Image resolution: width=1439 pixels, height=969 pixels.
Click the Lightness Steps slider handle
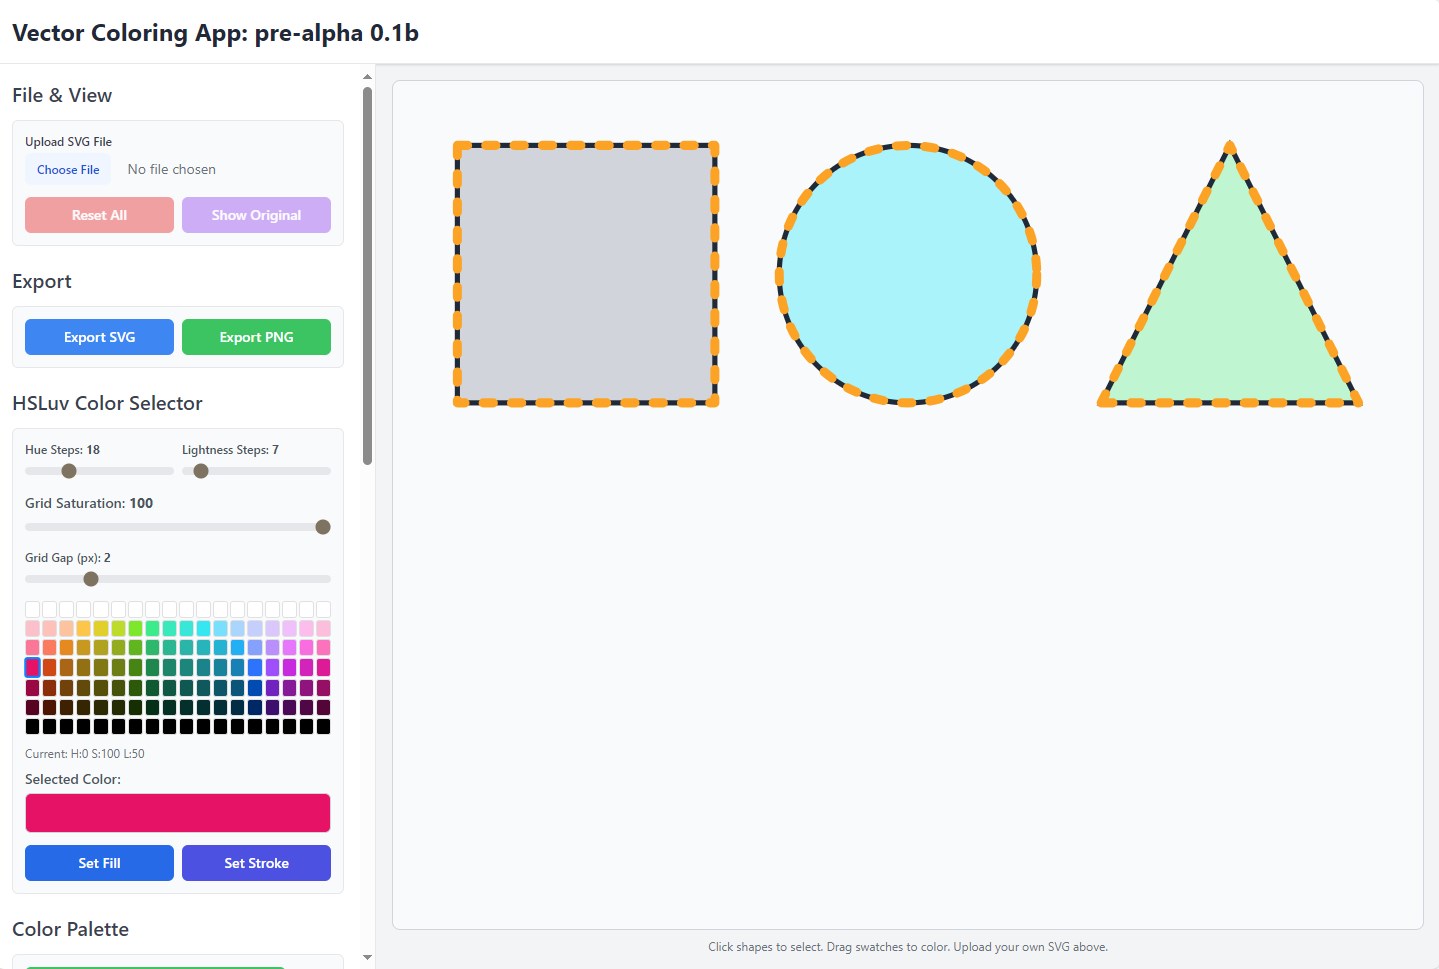pyautogui.click(x=201, y=471)
